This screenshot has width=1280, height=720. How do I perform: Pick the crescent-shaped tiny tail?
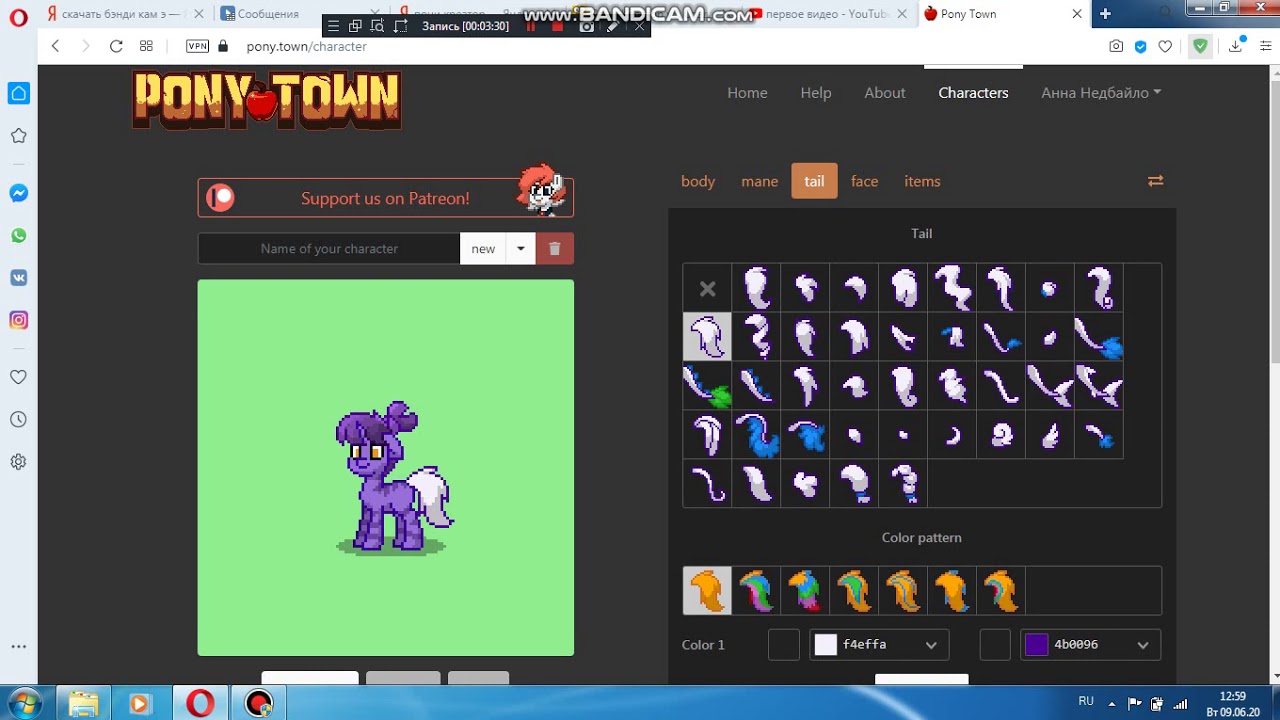coord(951,435)
